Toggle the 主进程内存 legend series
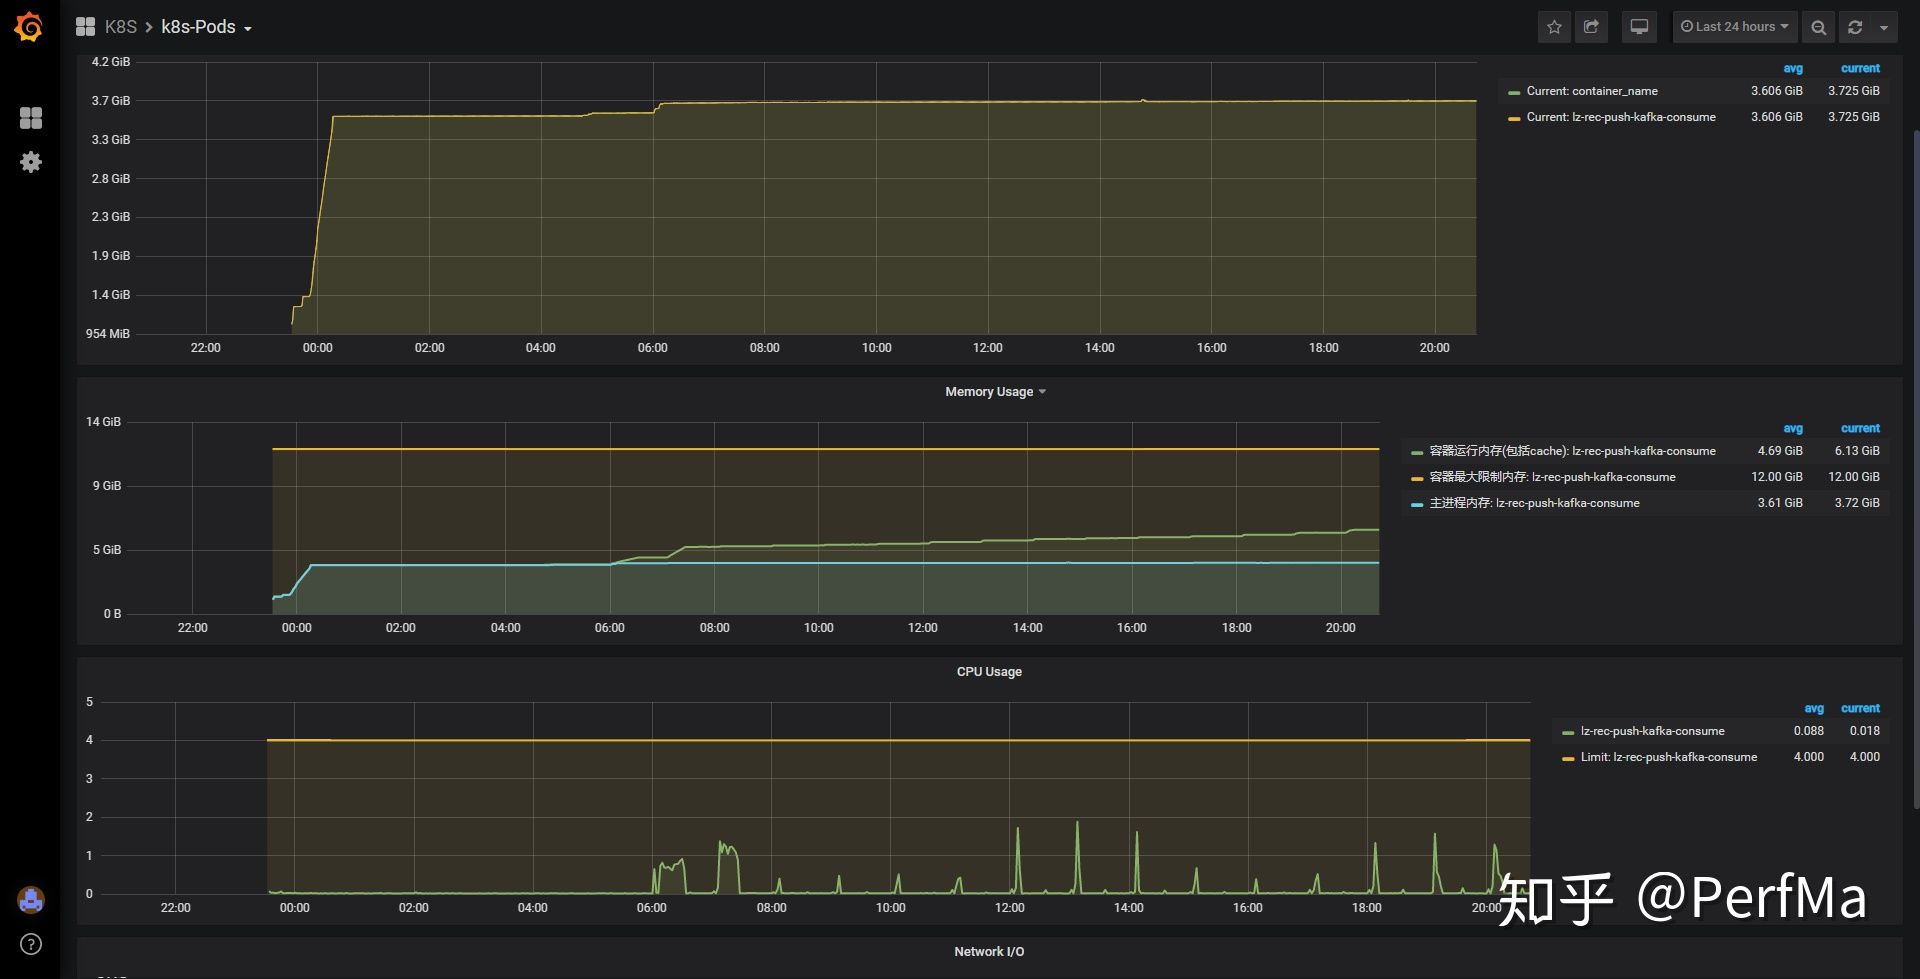The width and height of the screenshot is (1920, 979). 1534,503
